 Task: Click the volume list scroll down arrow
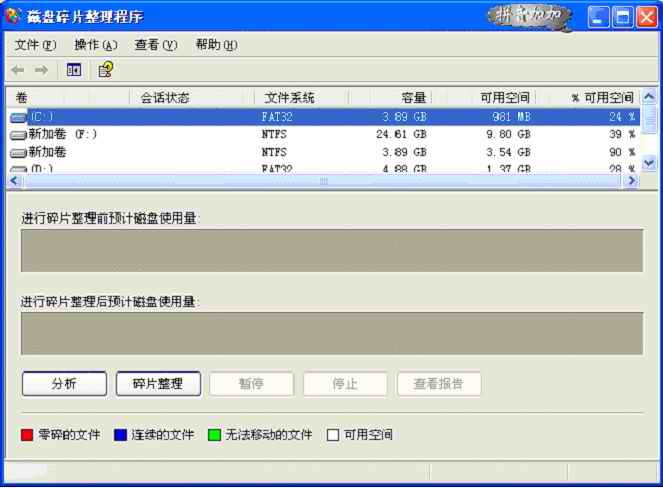(649, 163)
